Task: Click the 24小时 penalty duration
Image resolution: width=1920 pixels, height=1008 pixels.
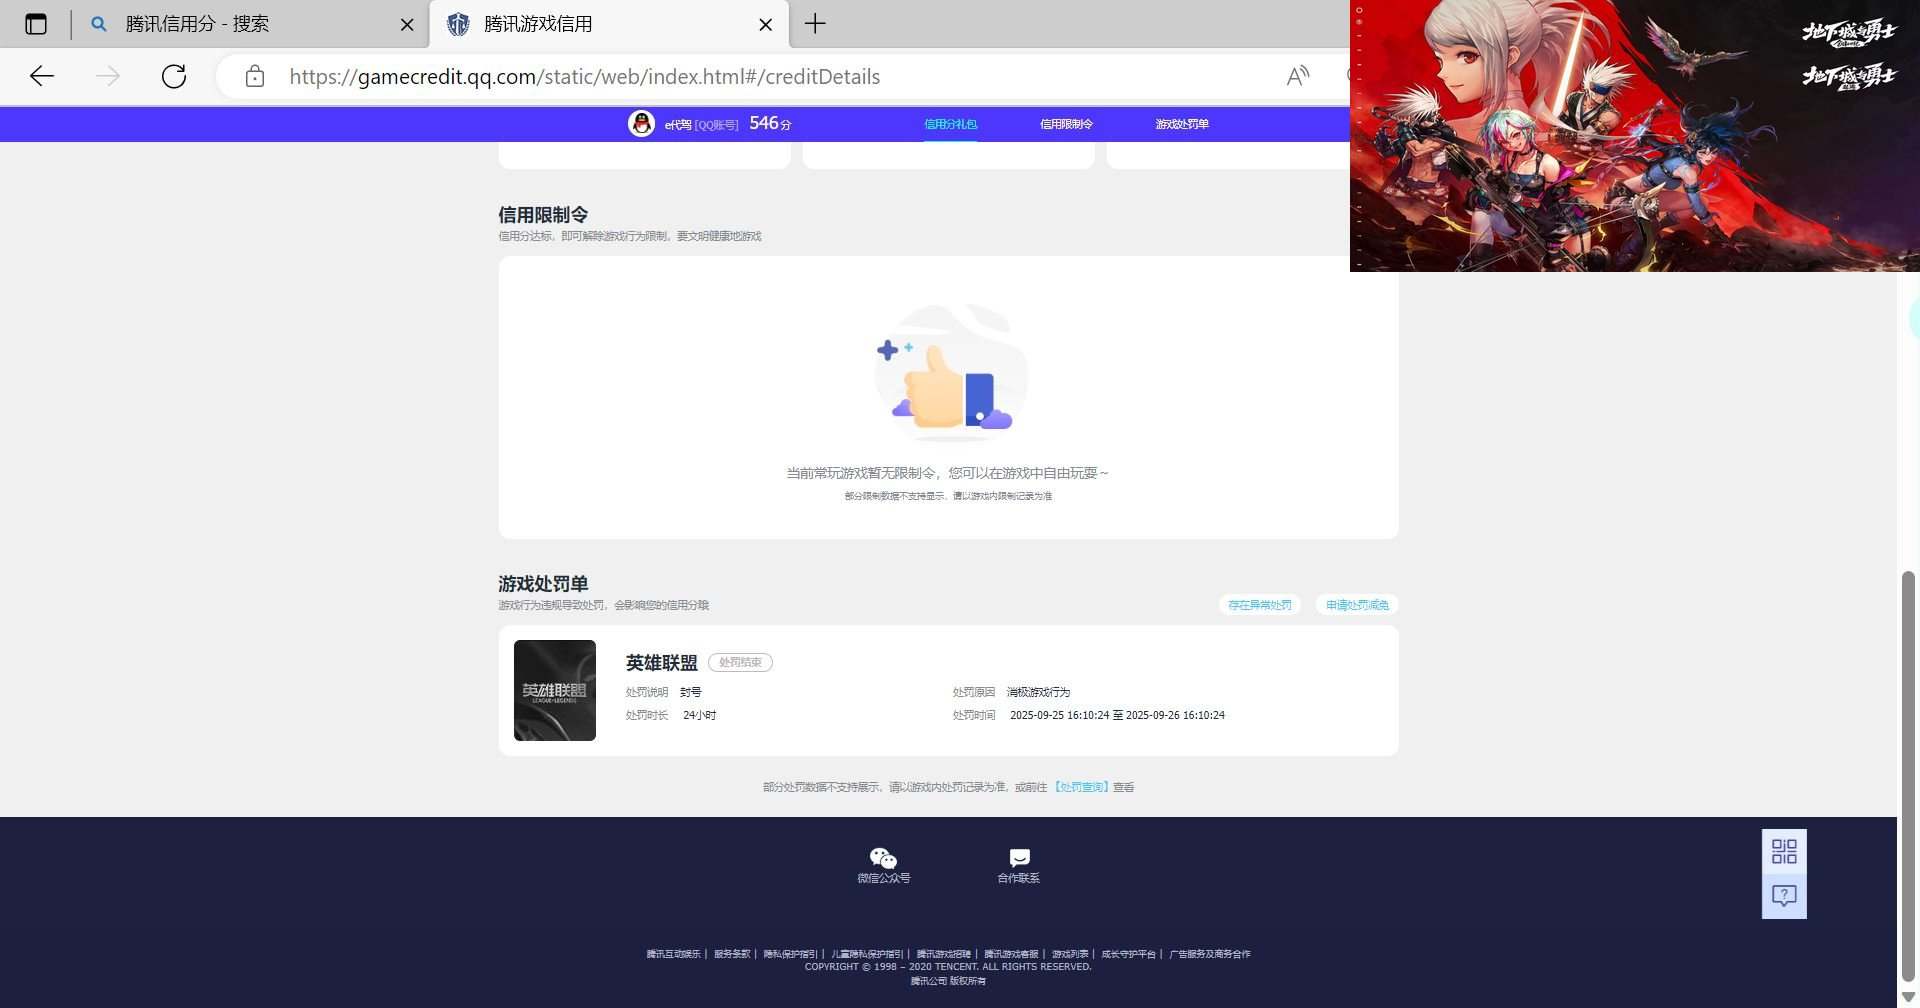Action: pos(699,715)
